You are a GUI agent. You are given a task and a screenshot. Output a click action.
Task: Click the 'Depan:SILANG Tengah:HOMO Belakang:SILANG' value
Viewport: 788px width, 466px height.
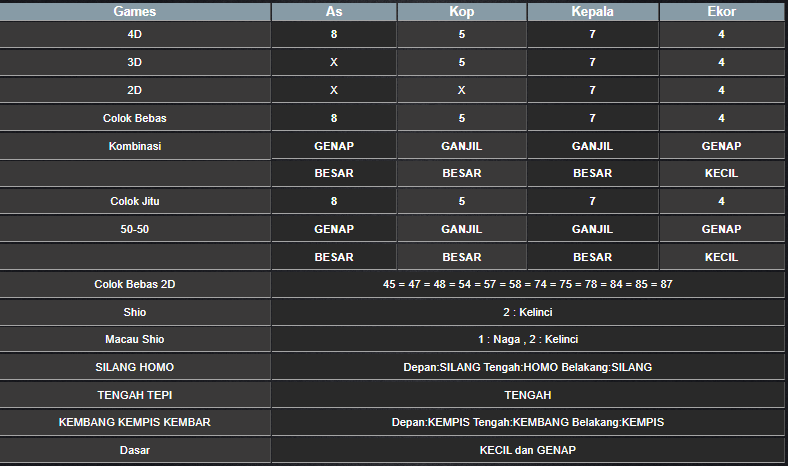[528, 367]
